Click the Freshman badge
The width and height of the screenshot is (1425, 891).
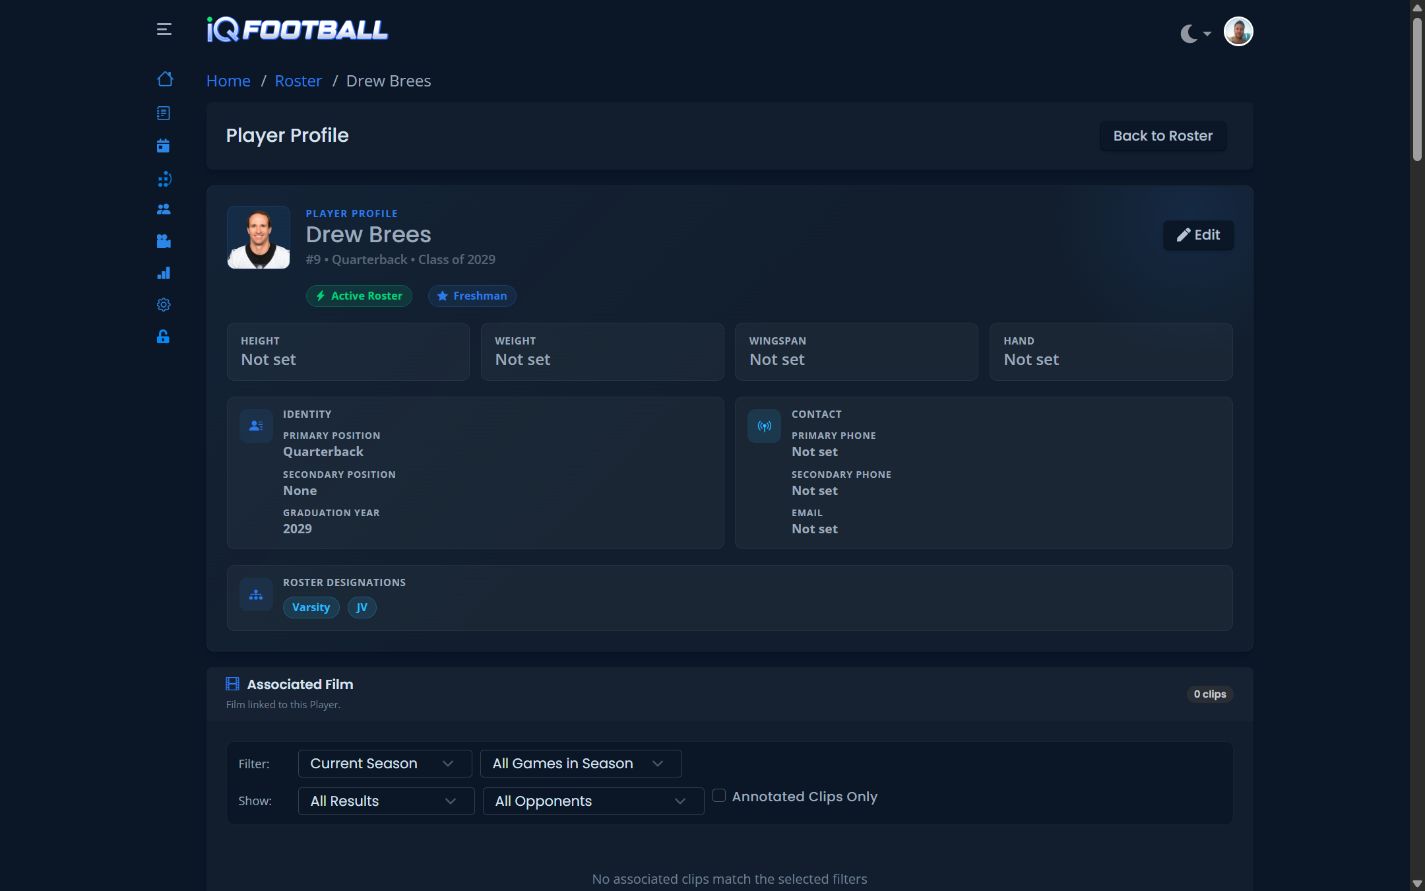point(472,296)
